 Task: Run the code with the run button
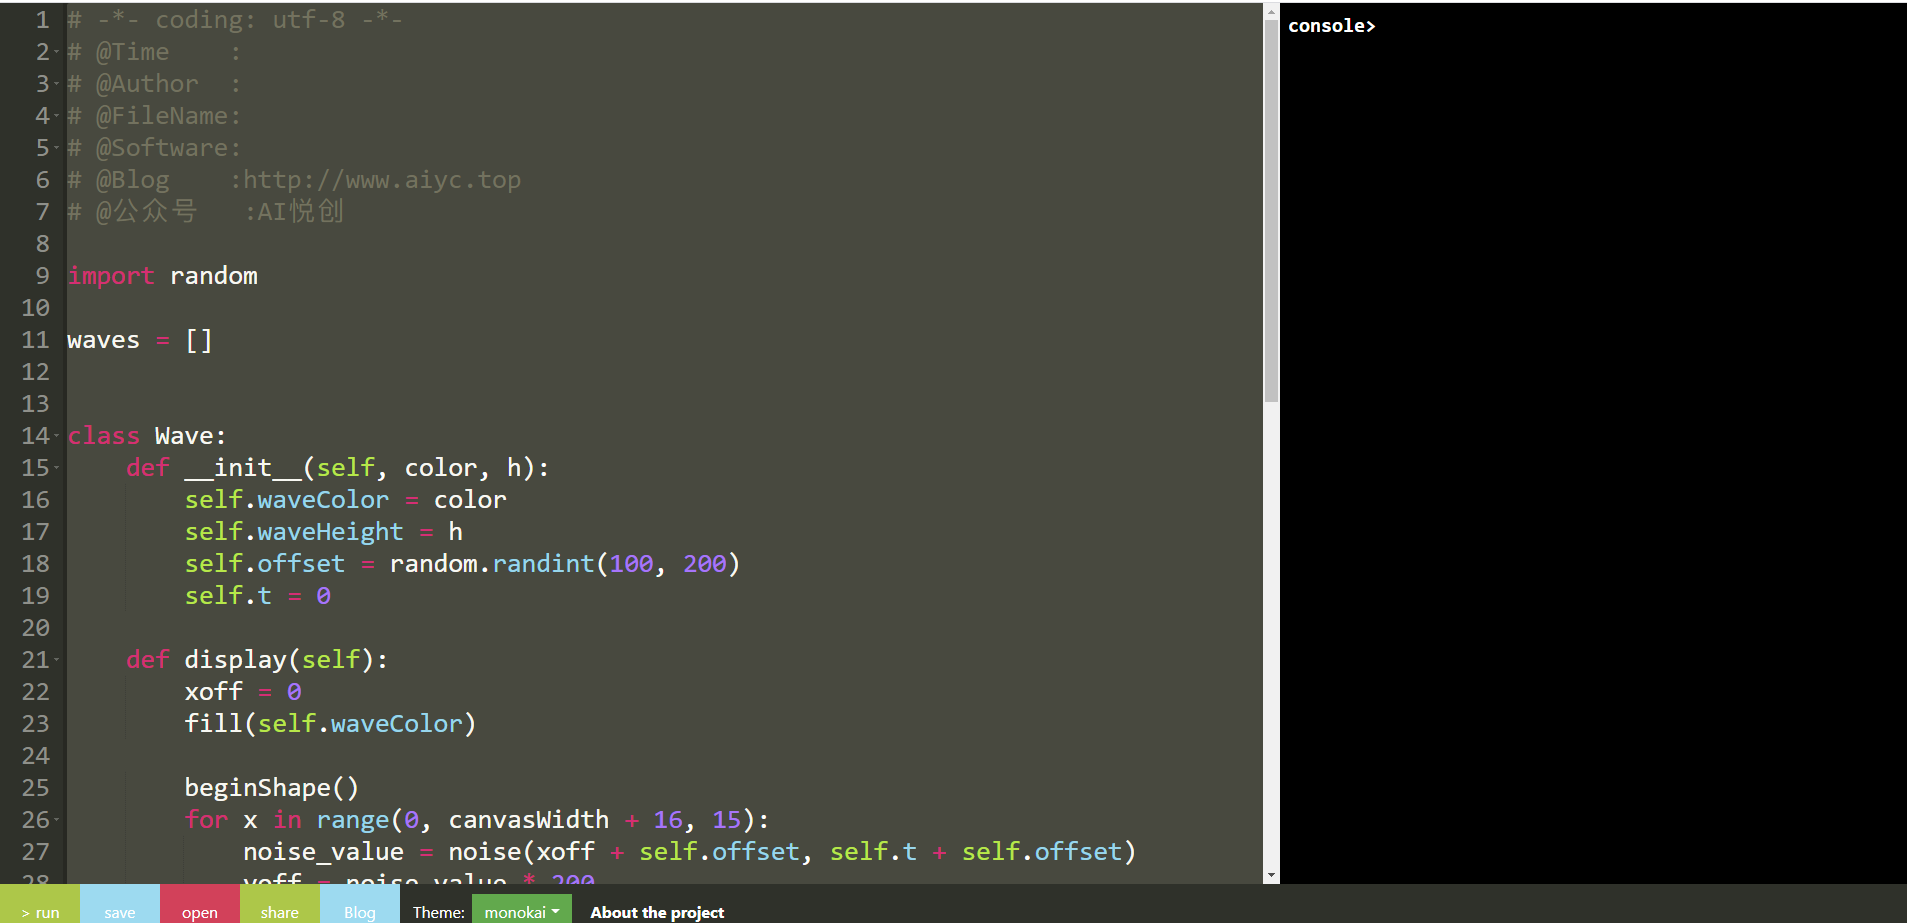(x=40, y=904)
